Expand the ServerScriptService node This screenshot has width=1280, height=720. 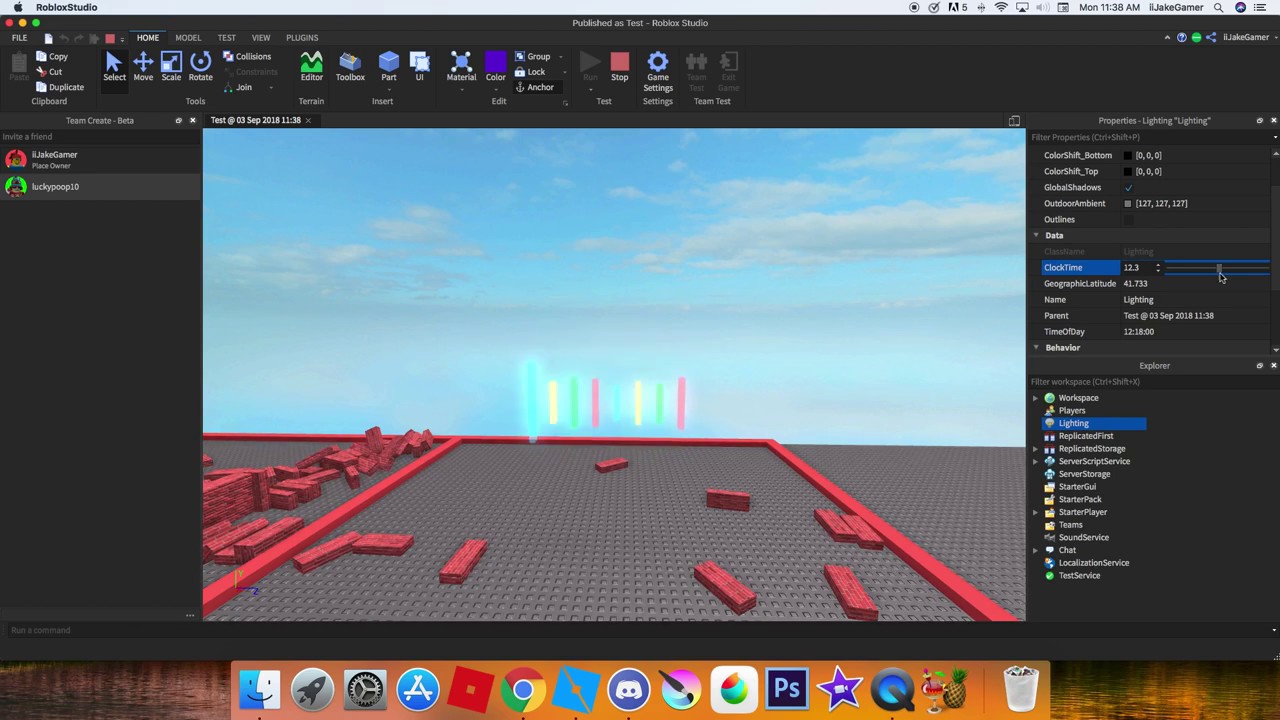(1036, 462)
